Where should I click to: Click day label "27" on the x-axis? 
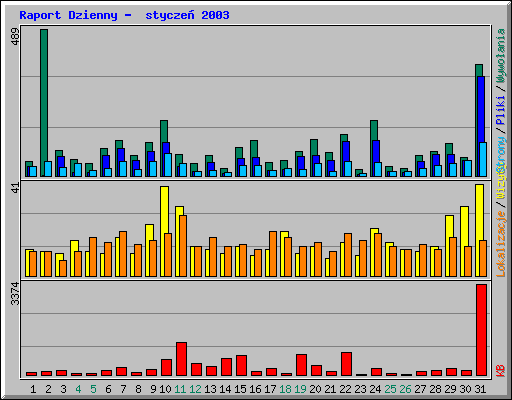420,389
